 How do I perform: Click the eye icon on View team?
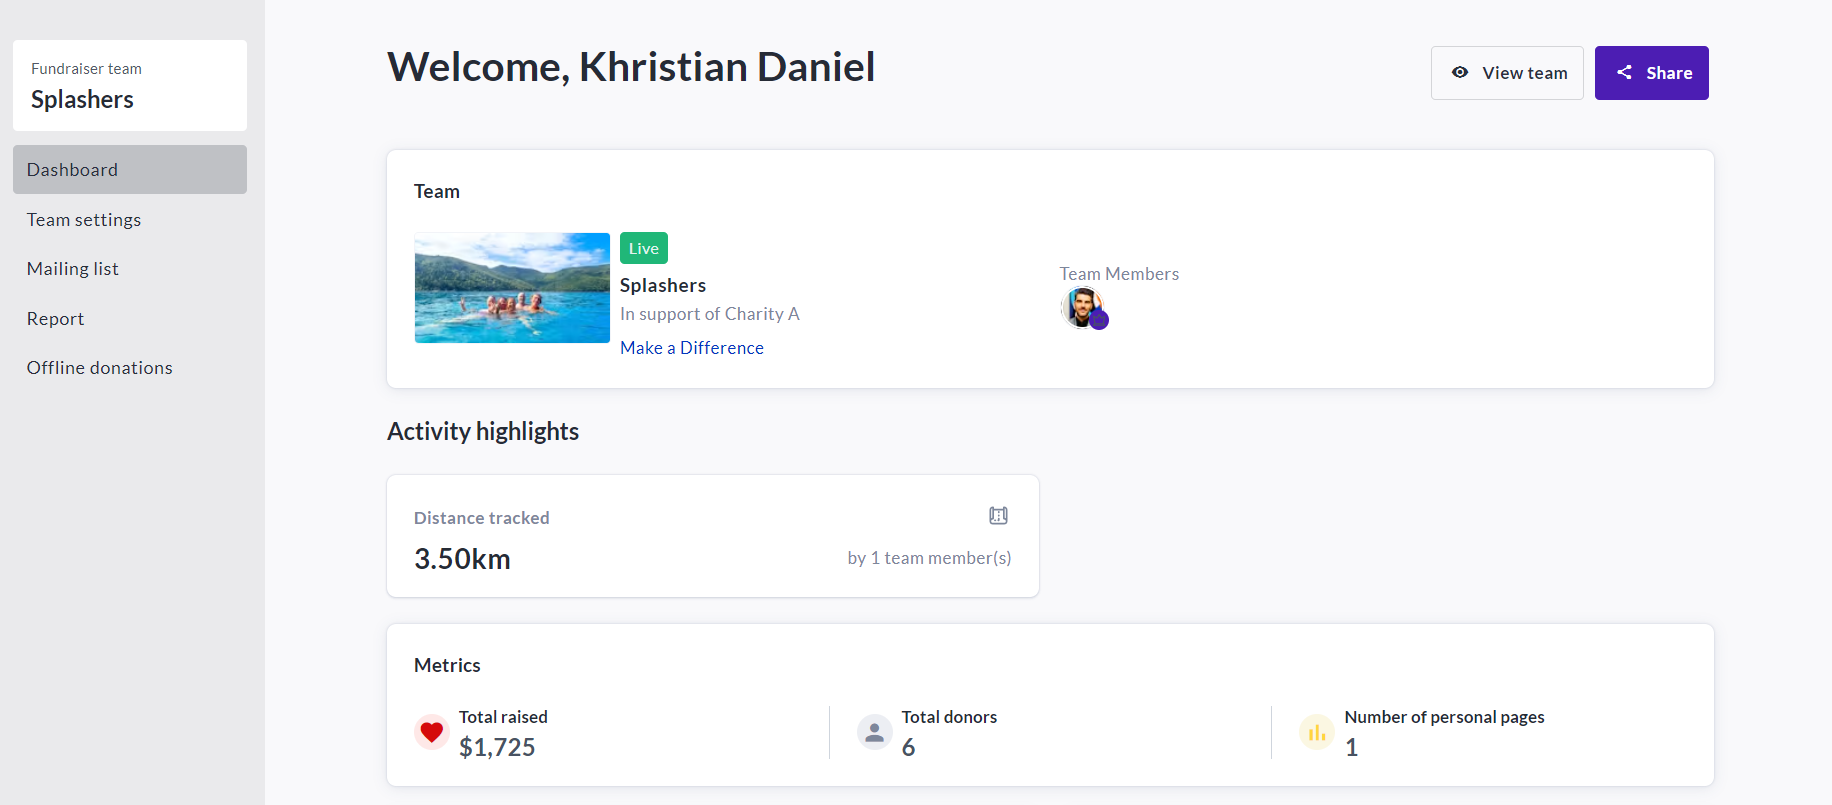pyautogui.click(x=1460, y=72)
